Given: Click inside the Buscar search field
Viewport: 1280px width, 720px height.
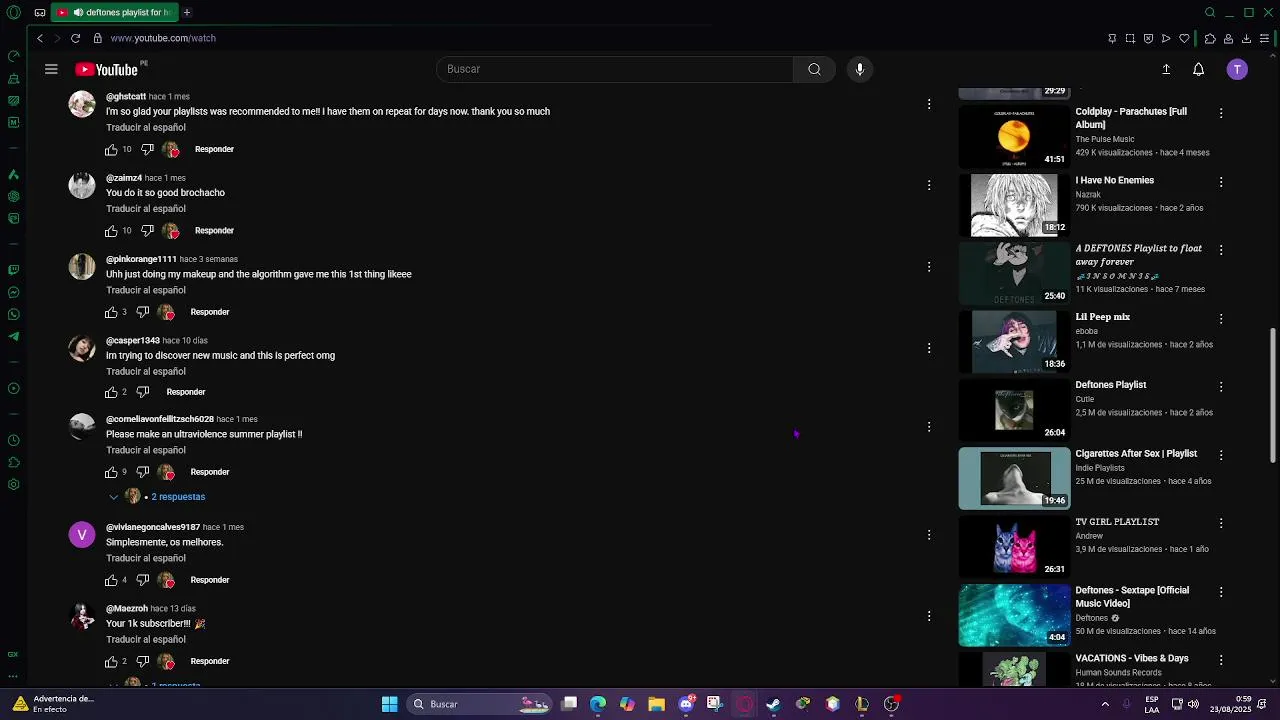Looking at the screenshot, I should (x=615, y=69).
